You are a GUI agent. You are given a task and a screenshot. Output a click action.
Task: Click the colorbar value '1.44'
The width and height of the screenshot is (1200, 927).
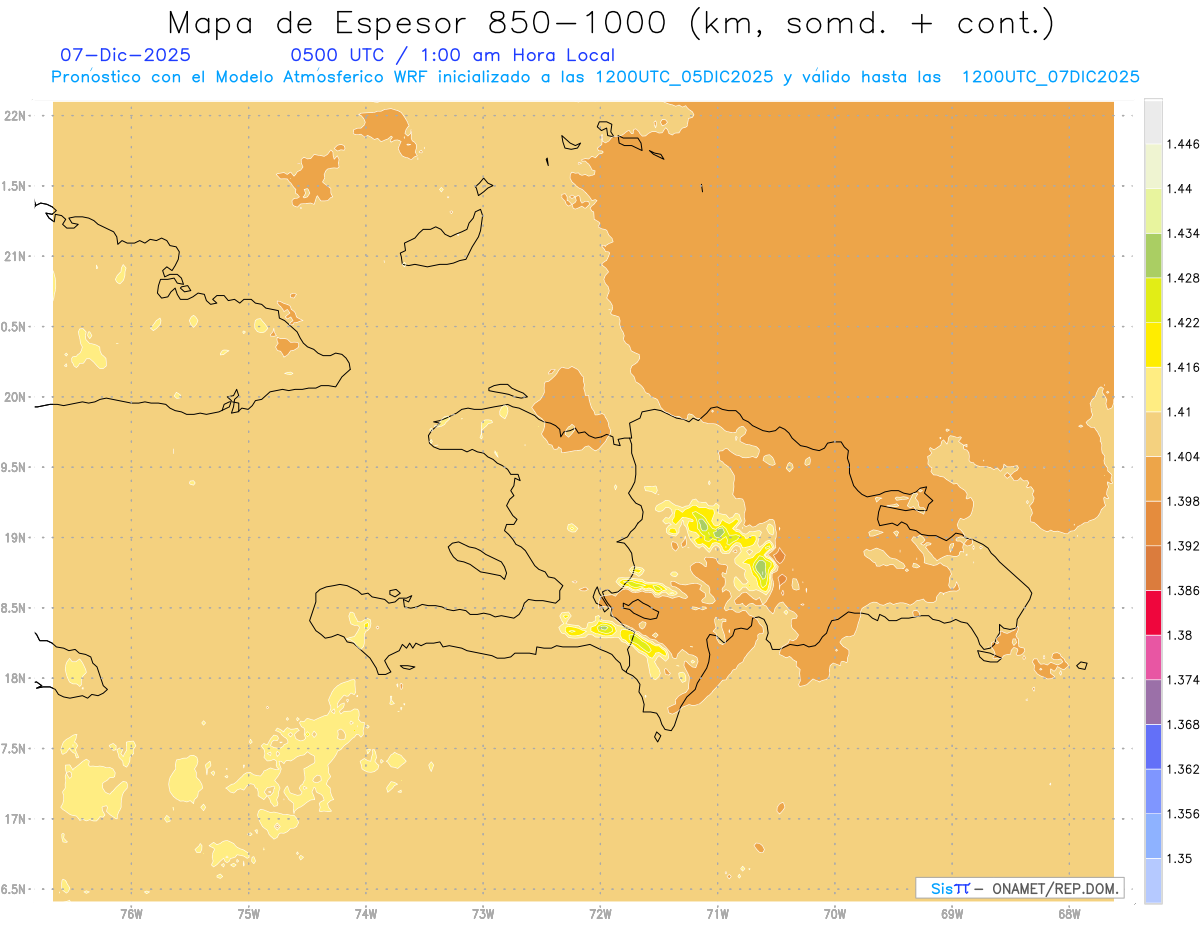point(1178,188)
